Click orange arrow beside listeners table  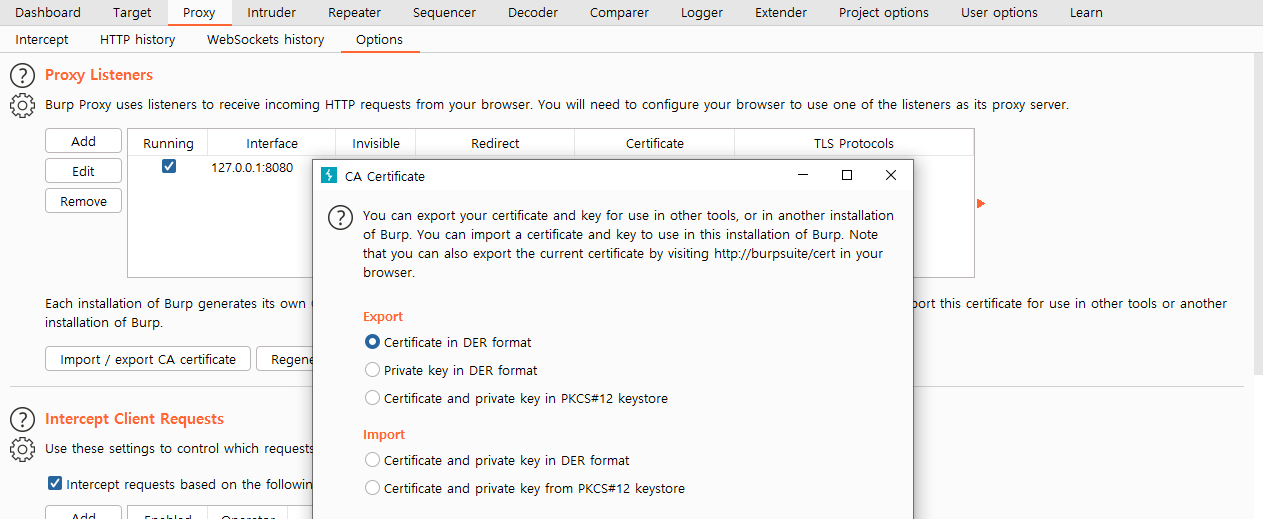tap(981, 204)
